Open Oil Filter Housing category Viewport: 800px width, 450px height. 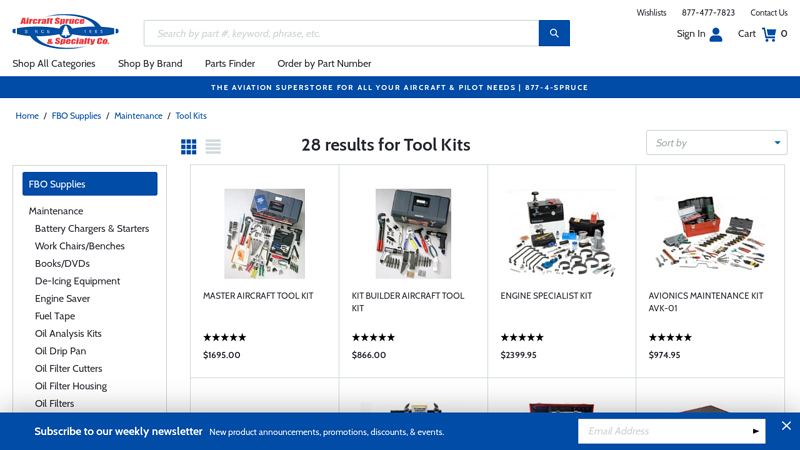[x=71, y=386]
